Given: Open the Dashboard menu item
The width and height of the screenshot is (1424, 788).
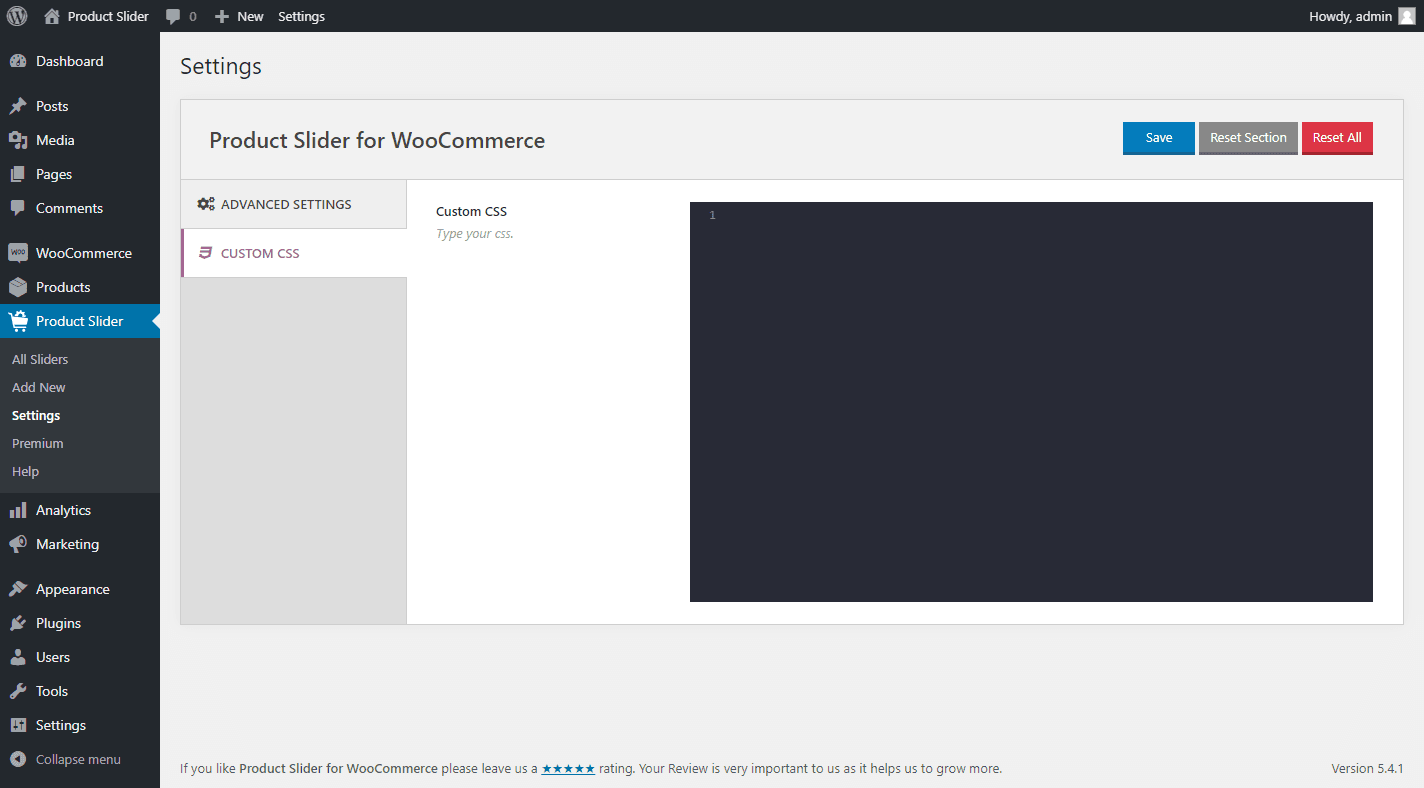Looking at the screenshot, I should pos(69,61).
